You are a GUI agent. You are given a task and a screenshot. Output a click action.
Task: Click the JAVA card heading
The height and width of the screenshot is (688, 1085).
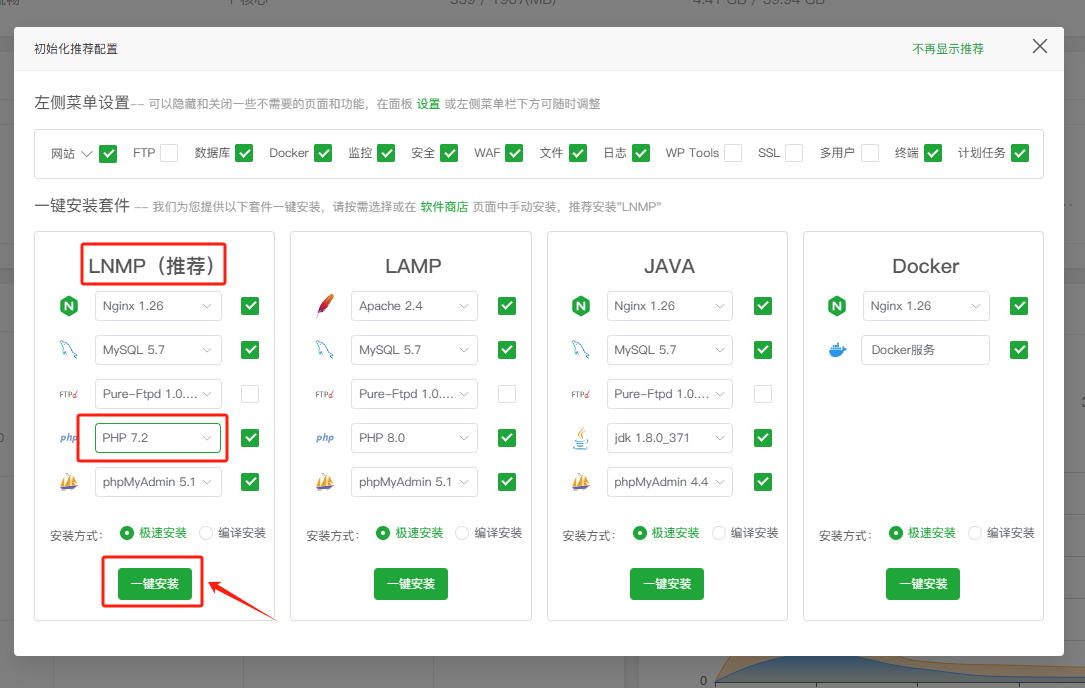pyautogui.click(x=669, y=266)
